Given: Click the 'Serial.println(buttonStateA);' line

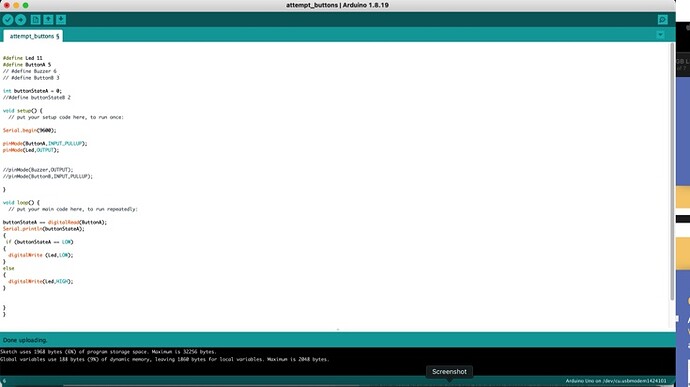Looking at the screenshot, I should [x=44, y=229].
